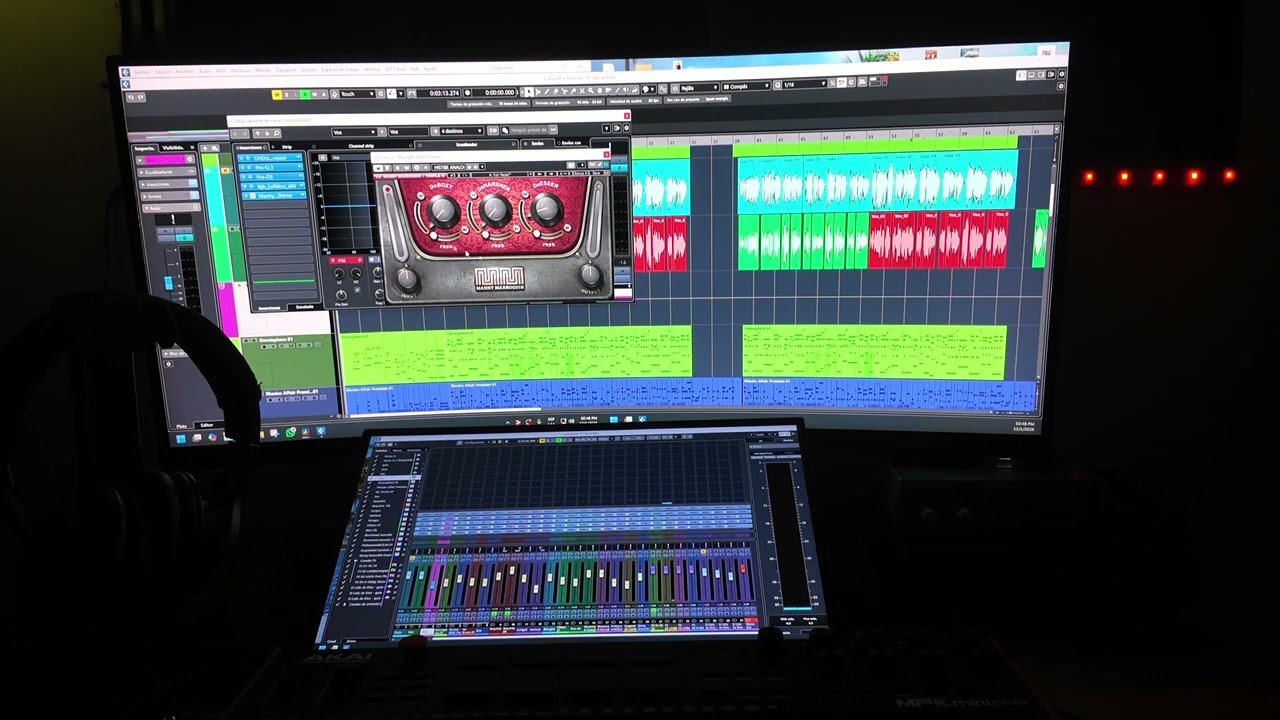Toggle the red PRE section button

346,260
